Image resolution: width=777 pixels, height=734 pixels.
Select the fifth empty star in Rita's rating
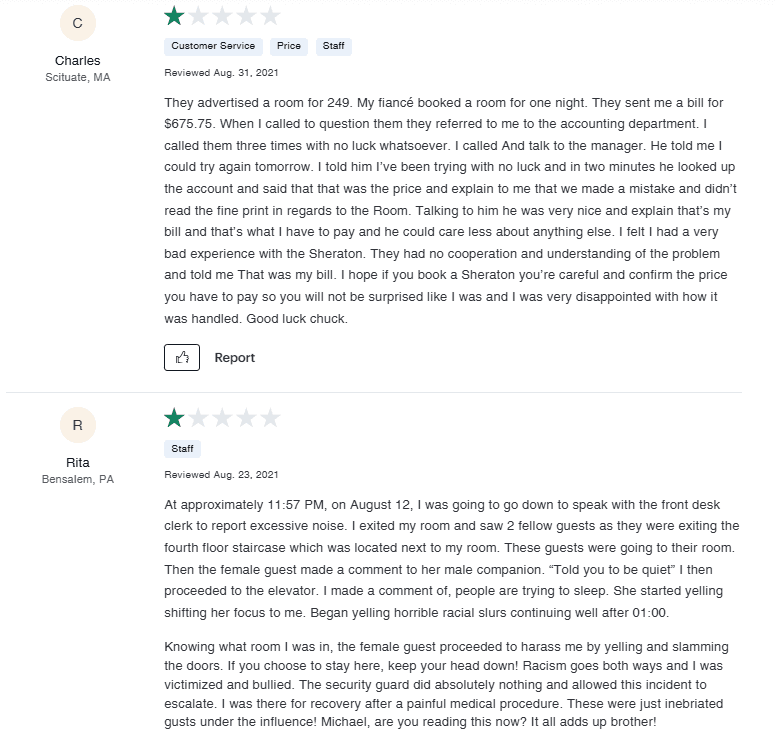[x=270, y=418]
